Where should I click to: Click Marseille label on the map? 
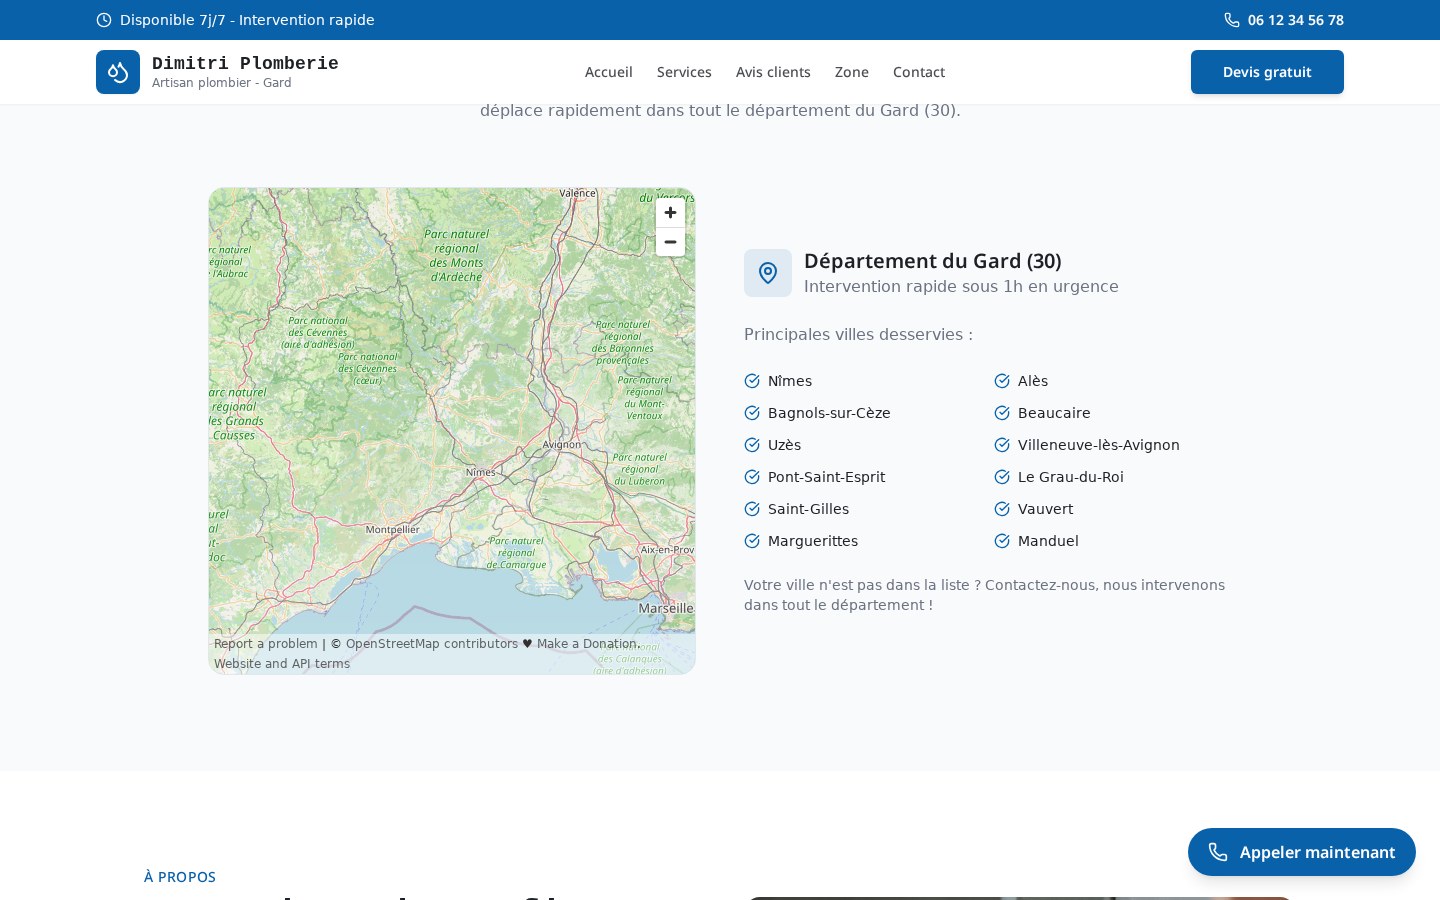pos(666,608)
